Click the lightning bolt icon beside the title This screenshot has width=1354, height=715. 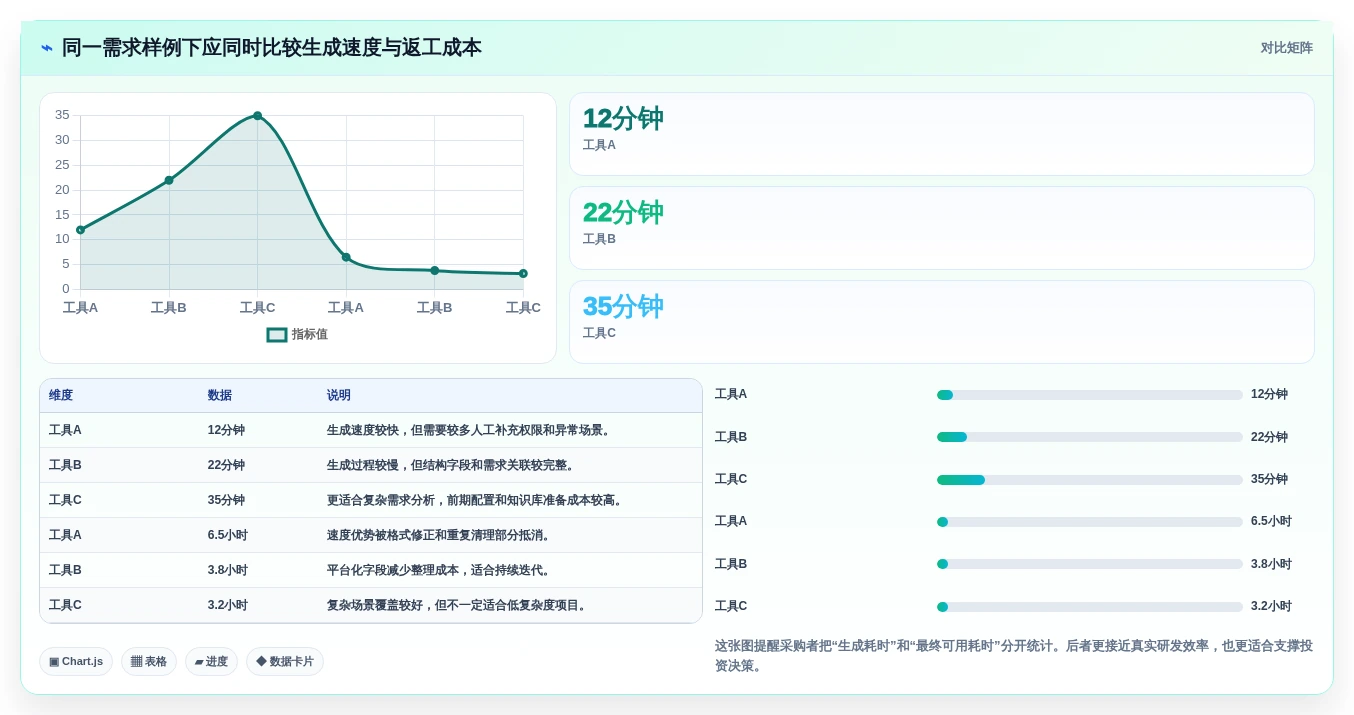pyautogui.click(x=47, y=48)
